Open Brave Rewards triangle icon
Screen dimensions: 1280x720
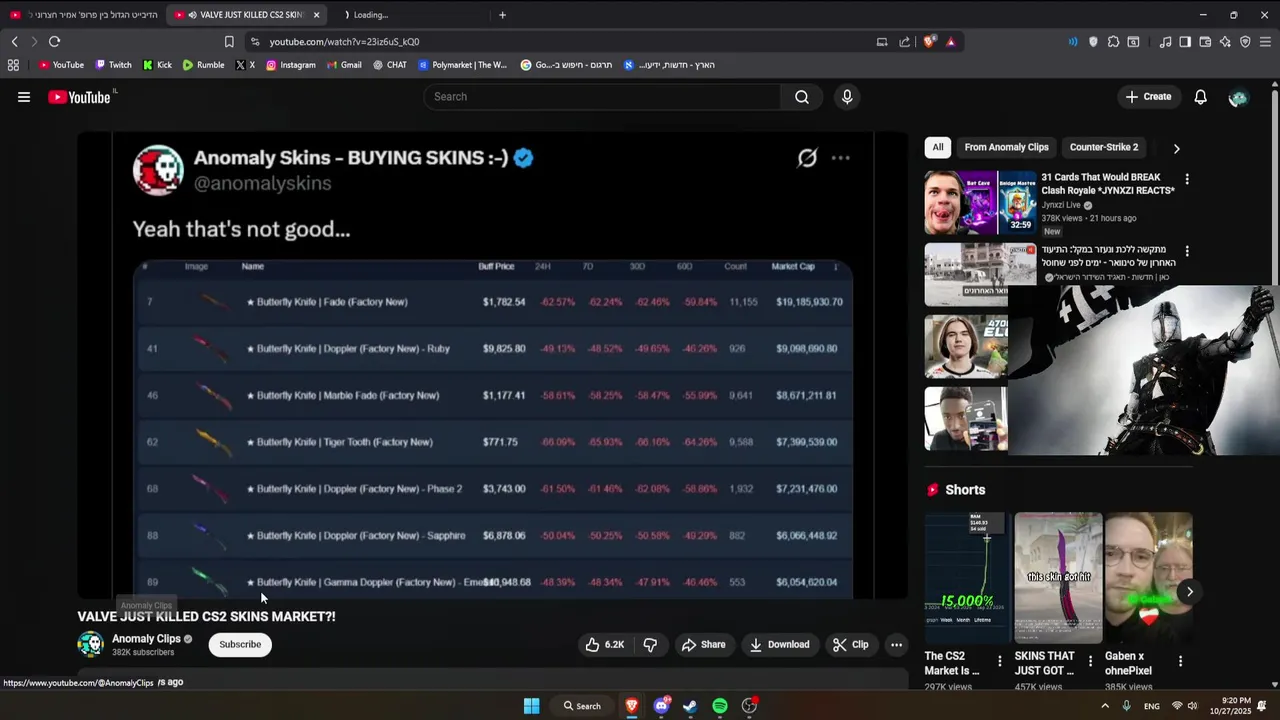(950, 42)
